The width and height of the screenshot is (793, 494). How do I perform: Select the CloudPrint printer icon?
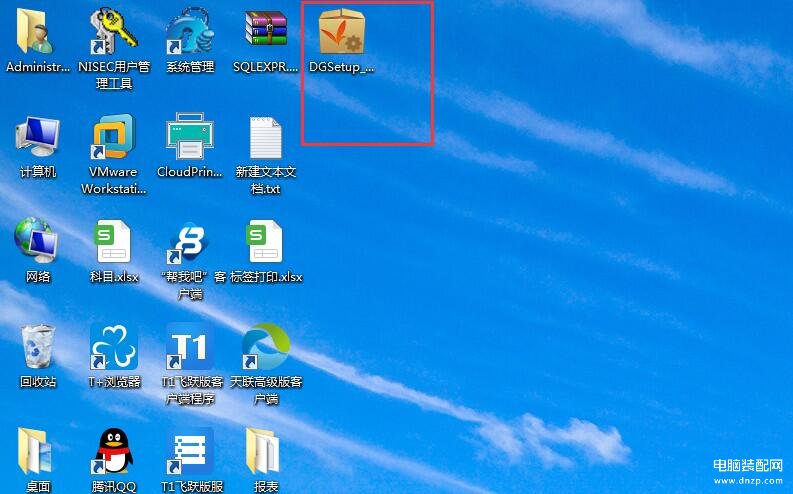pos(190,137)
